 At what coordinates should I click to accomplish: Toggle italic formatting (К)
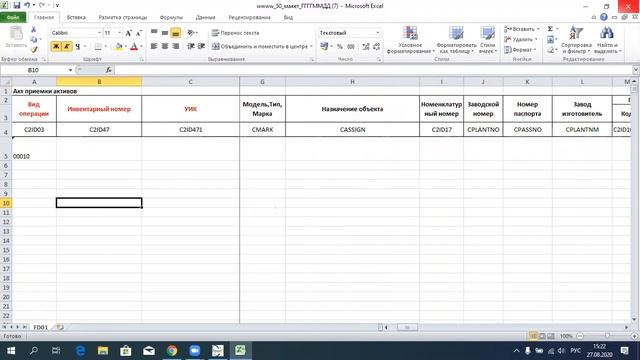click(67, 47)
